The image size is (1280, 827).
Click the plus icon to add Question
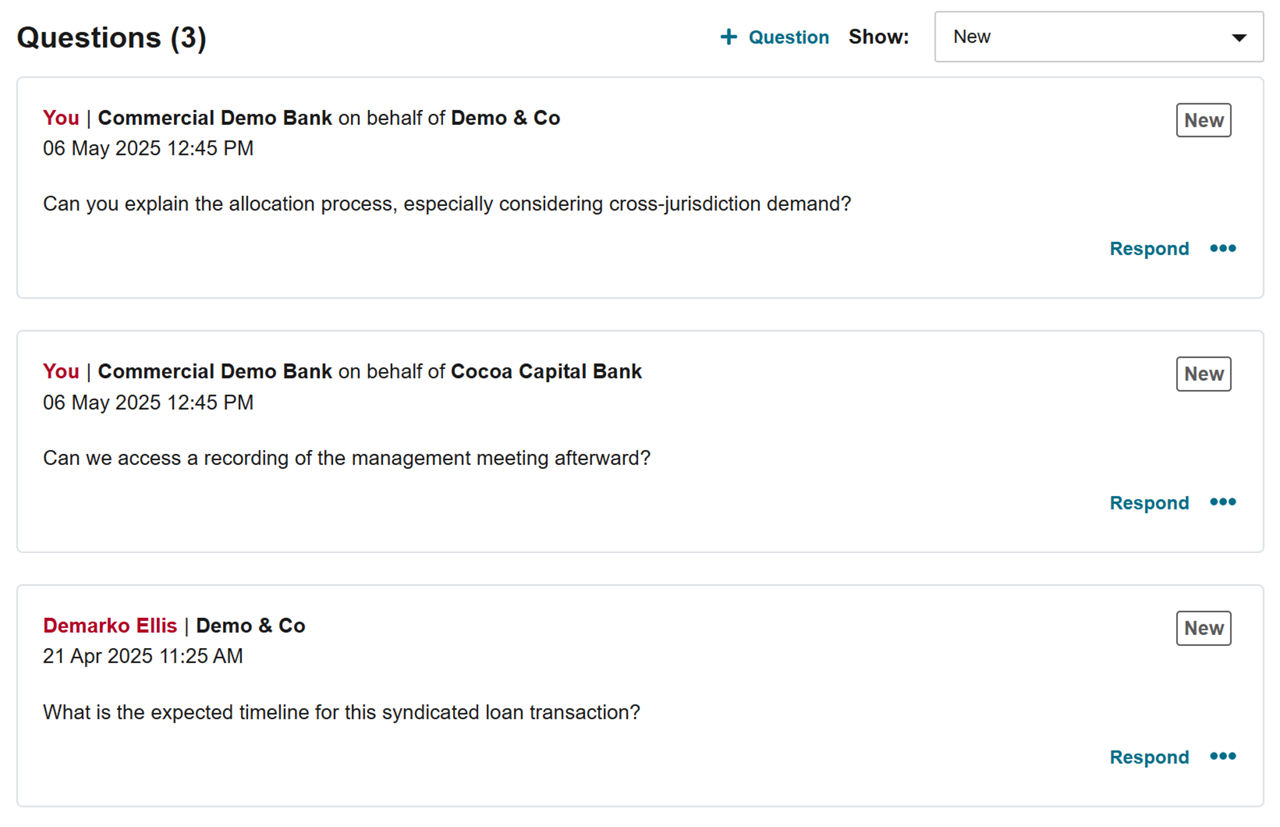[728, 37]
